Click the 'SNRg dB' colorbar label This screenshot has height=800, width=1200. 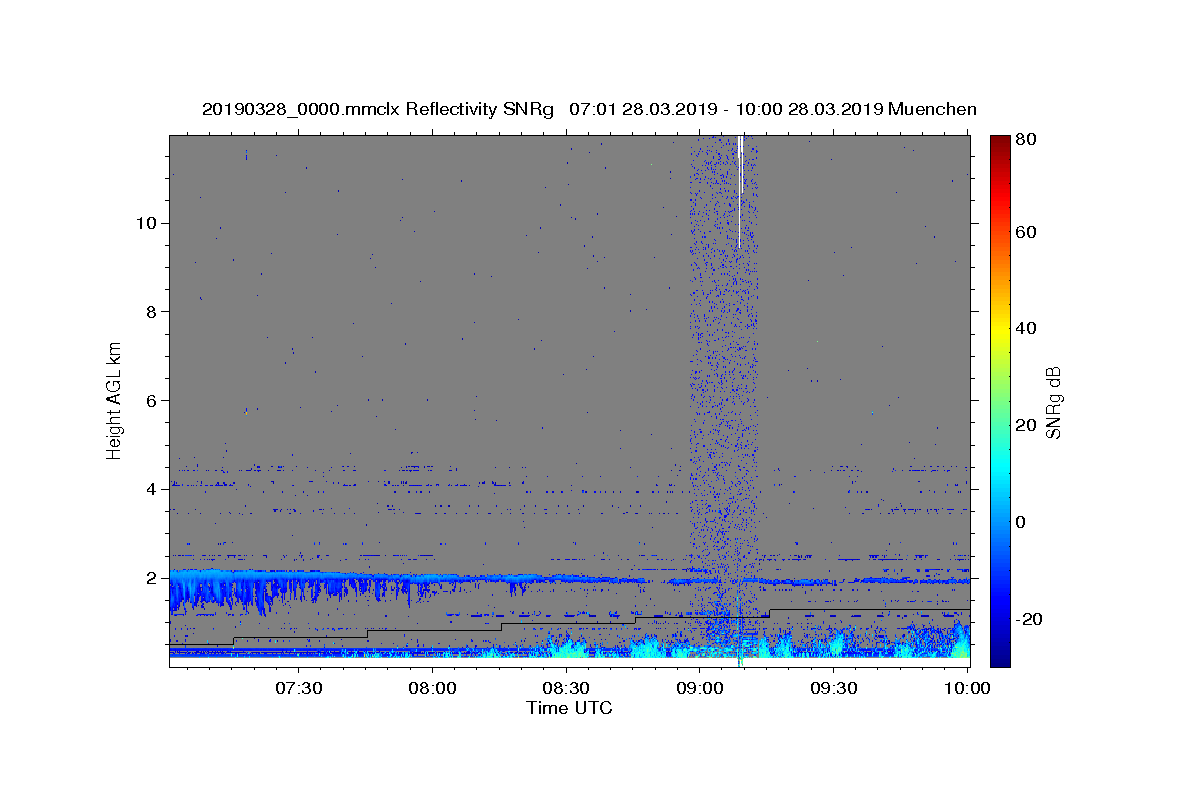click(1053, 403)
